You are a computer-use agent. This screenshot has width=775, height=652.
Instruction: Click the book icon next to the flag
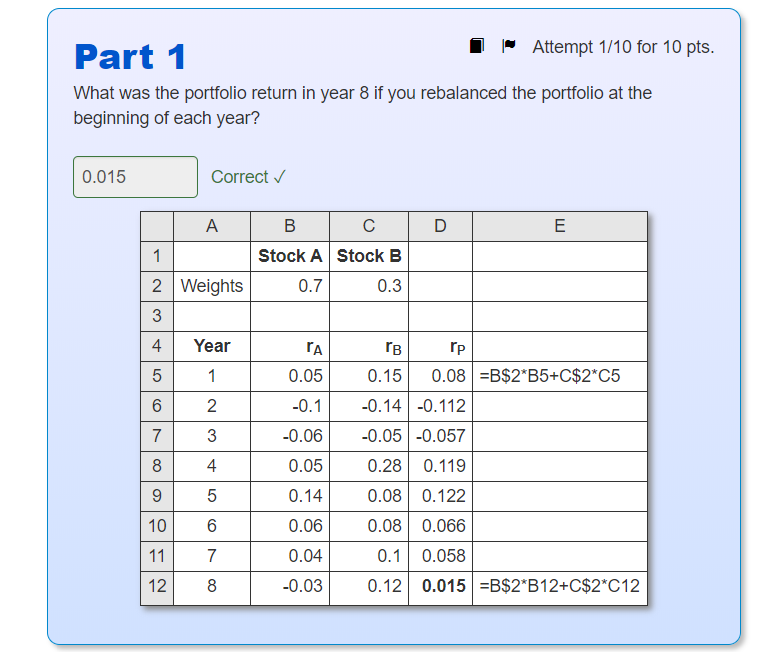click(x=476, y=46)
